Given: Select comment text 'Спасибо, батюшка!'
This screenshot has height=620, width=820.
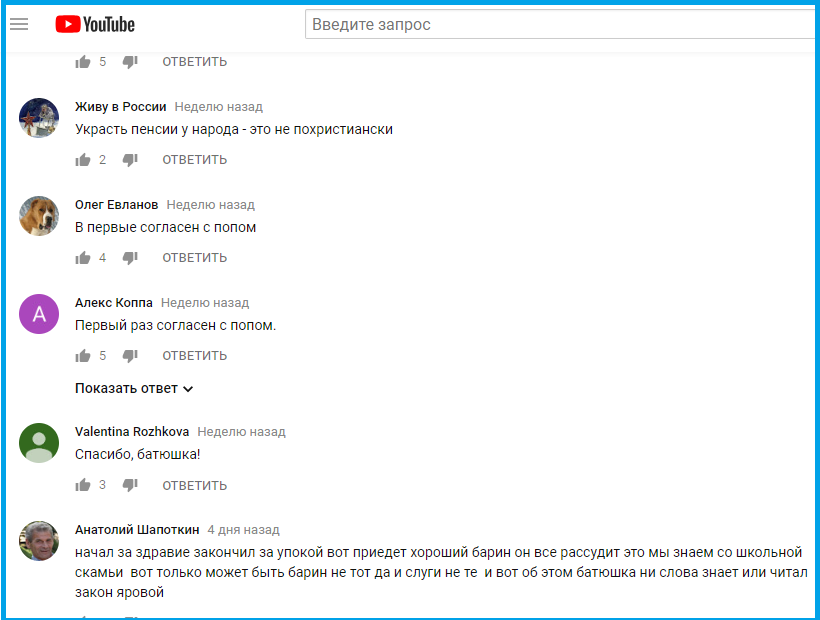Looking at the screenshot, I should coord(138,454).
